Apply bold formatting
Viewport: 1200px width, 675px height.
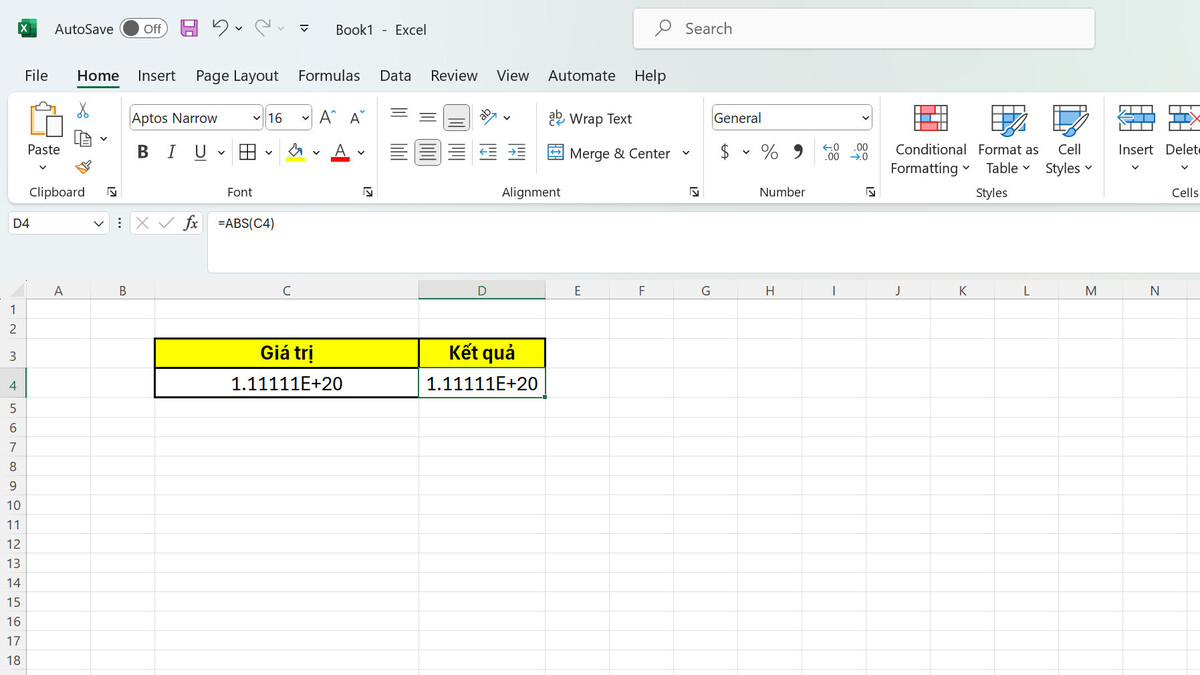click(142, 151)
